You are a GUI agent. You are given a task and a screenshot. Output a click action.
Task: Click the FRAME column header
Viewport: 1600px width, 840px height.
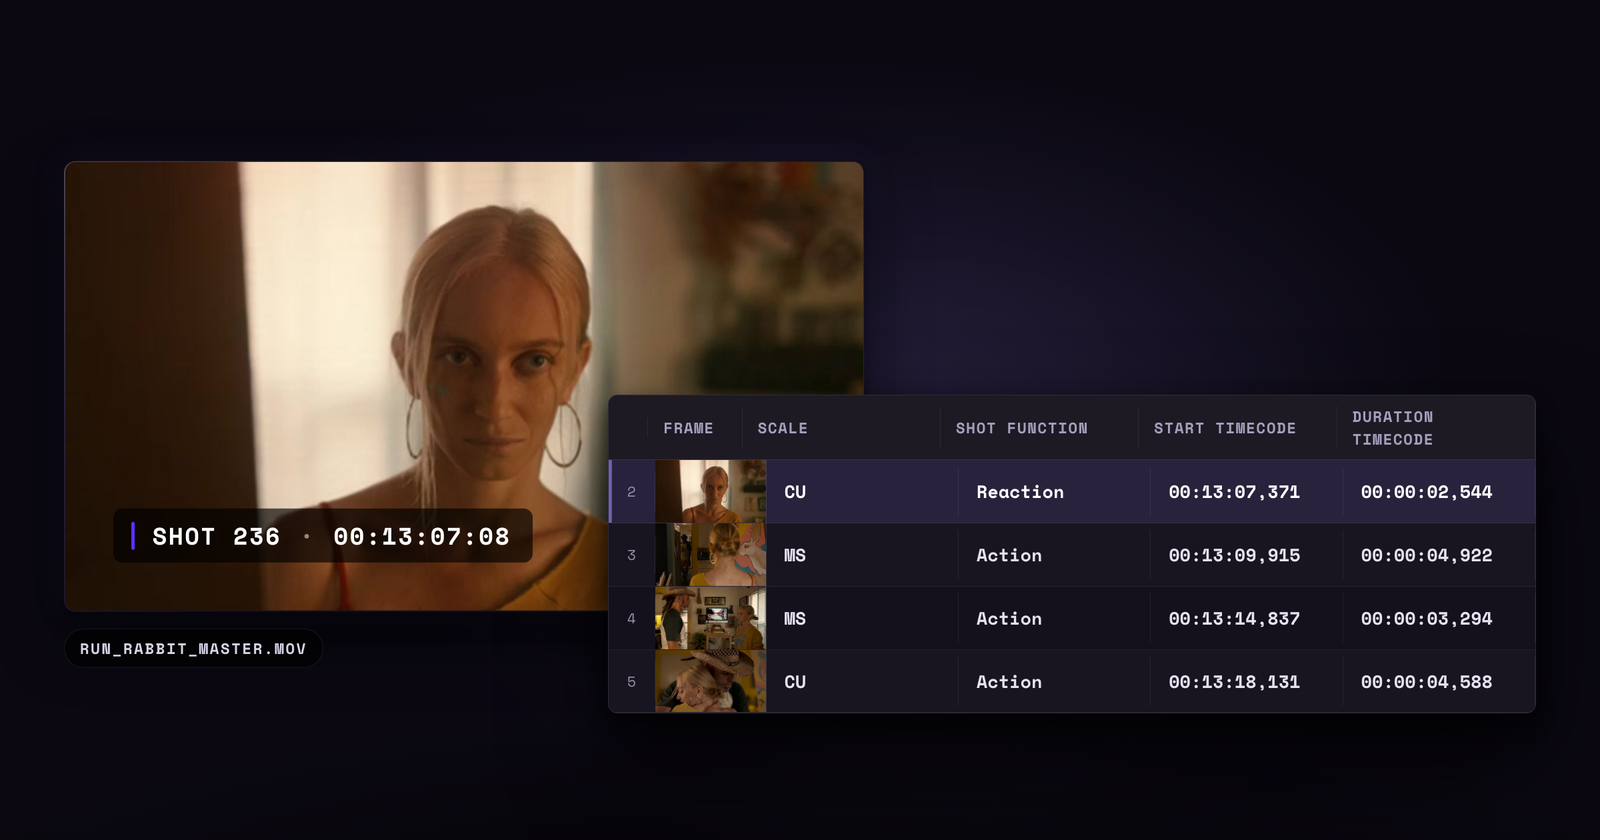pos(688,428)
